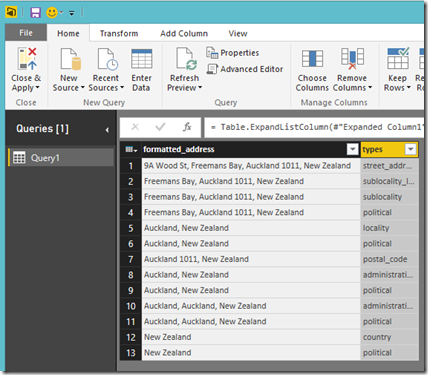Switch to the Home tab

(68, 33)
